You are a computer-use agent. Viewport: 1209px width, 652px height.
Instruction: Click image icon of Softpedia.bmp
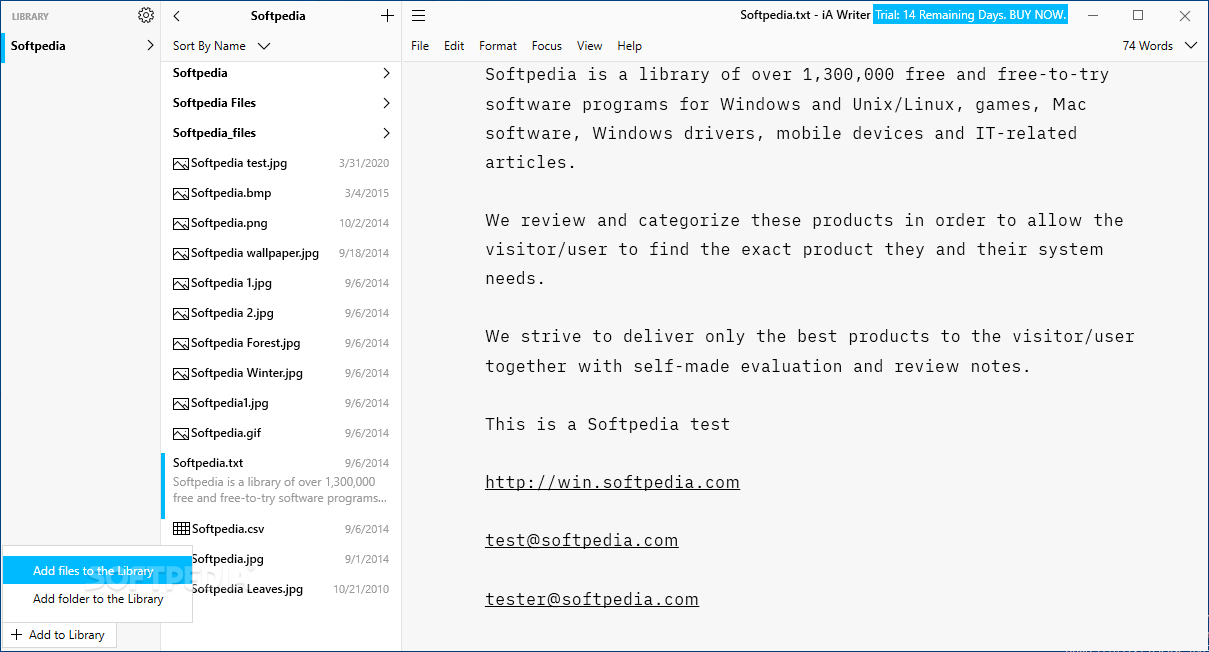181,193
